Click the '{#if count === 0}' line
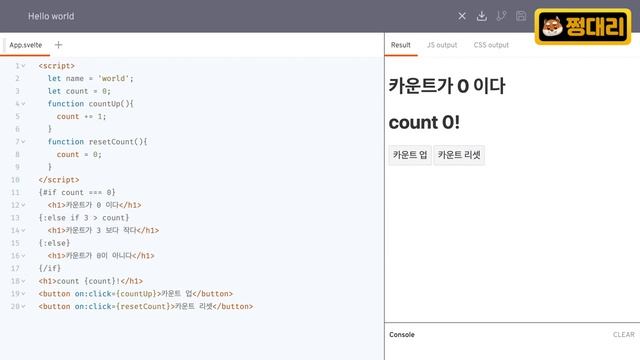The image size is (640, 360). click(x=77, y=192)
